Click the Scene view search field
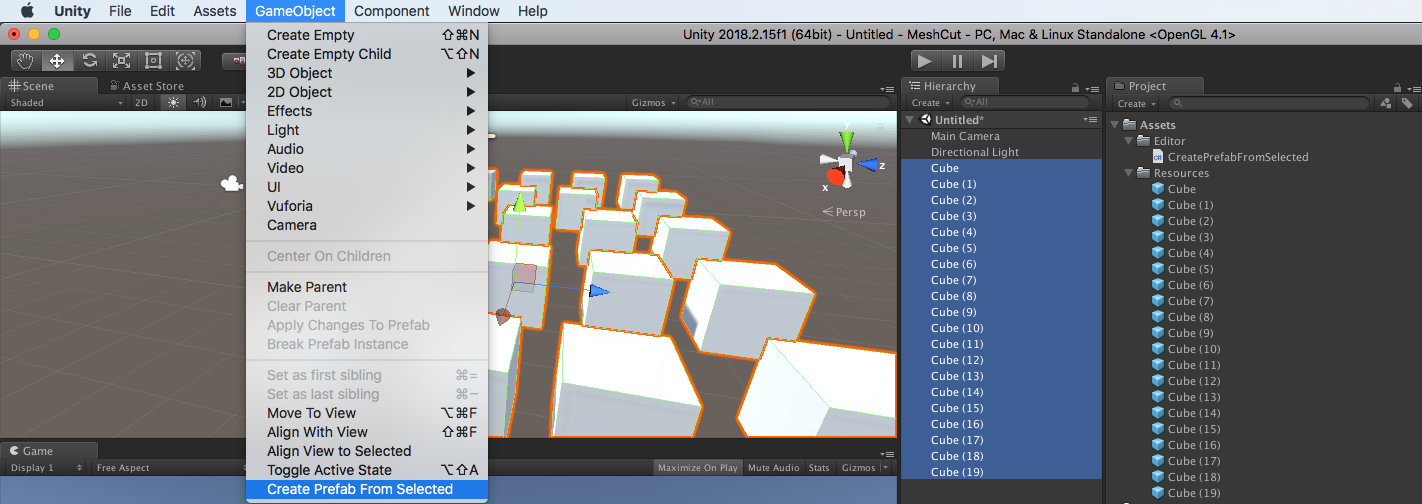 tap(789, 102)
